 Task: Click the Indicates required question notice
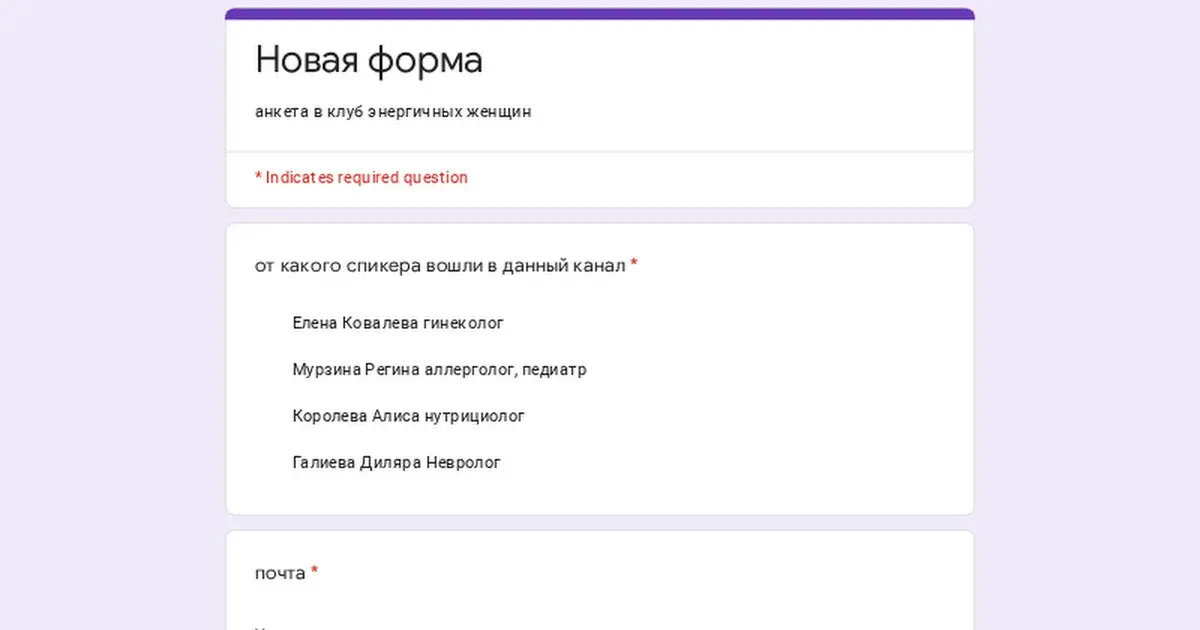point(361,177)
